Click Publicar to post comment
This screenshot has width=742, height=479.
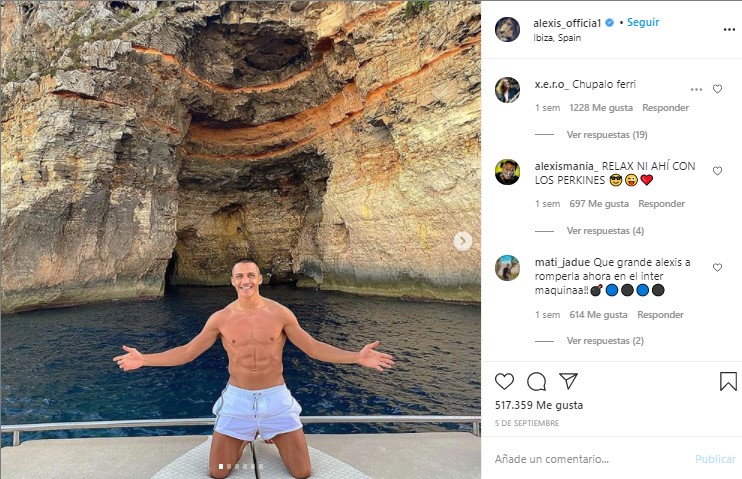point(715,459)
